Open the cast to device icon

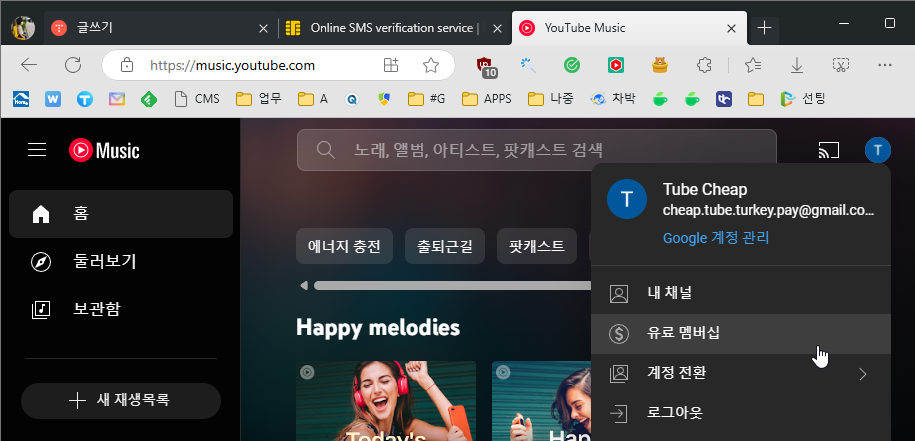[829, 150]
